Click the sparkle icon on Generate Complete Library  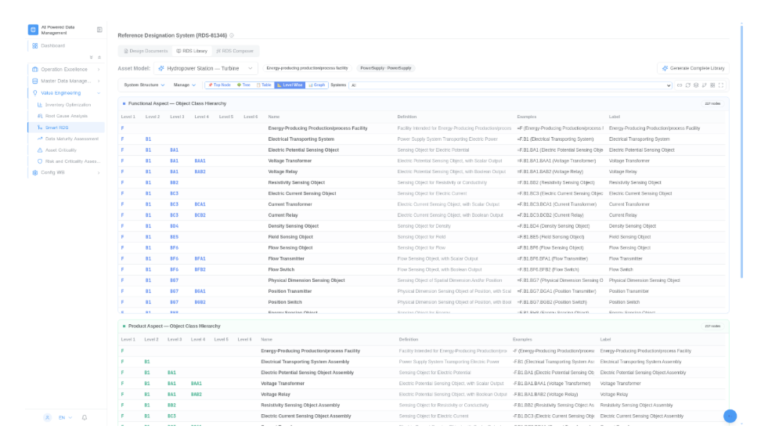[665, 68]
